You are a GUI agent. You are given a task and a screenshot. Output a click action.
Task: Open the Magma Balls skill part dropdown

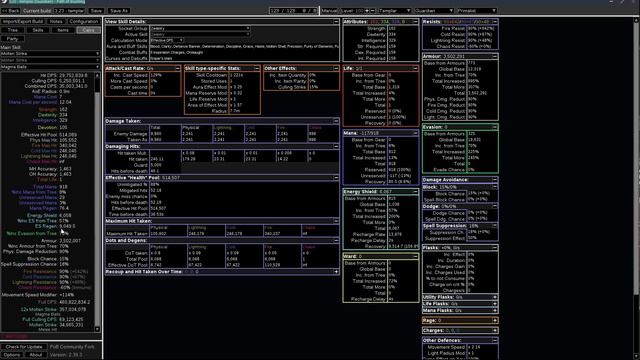click(50, 67)
